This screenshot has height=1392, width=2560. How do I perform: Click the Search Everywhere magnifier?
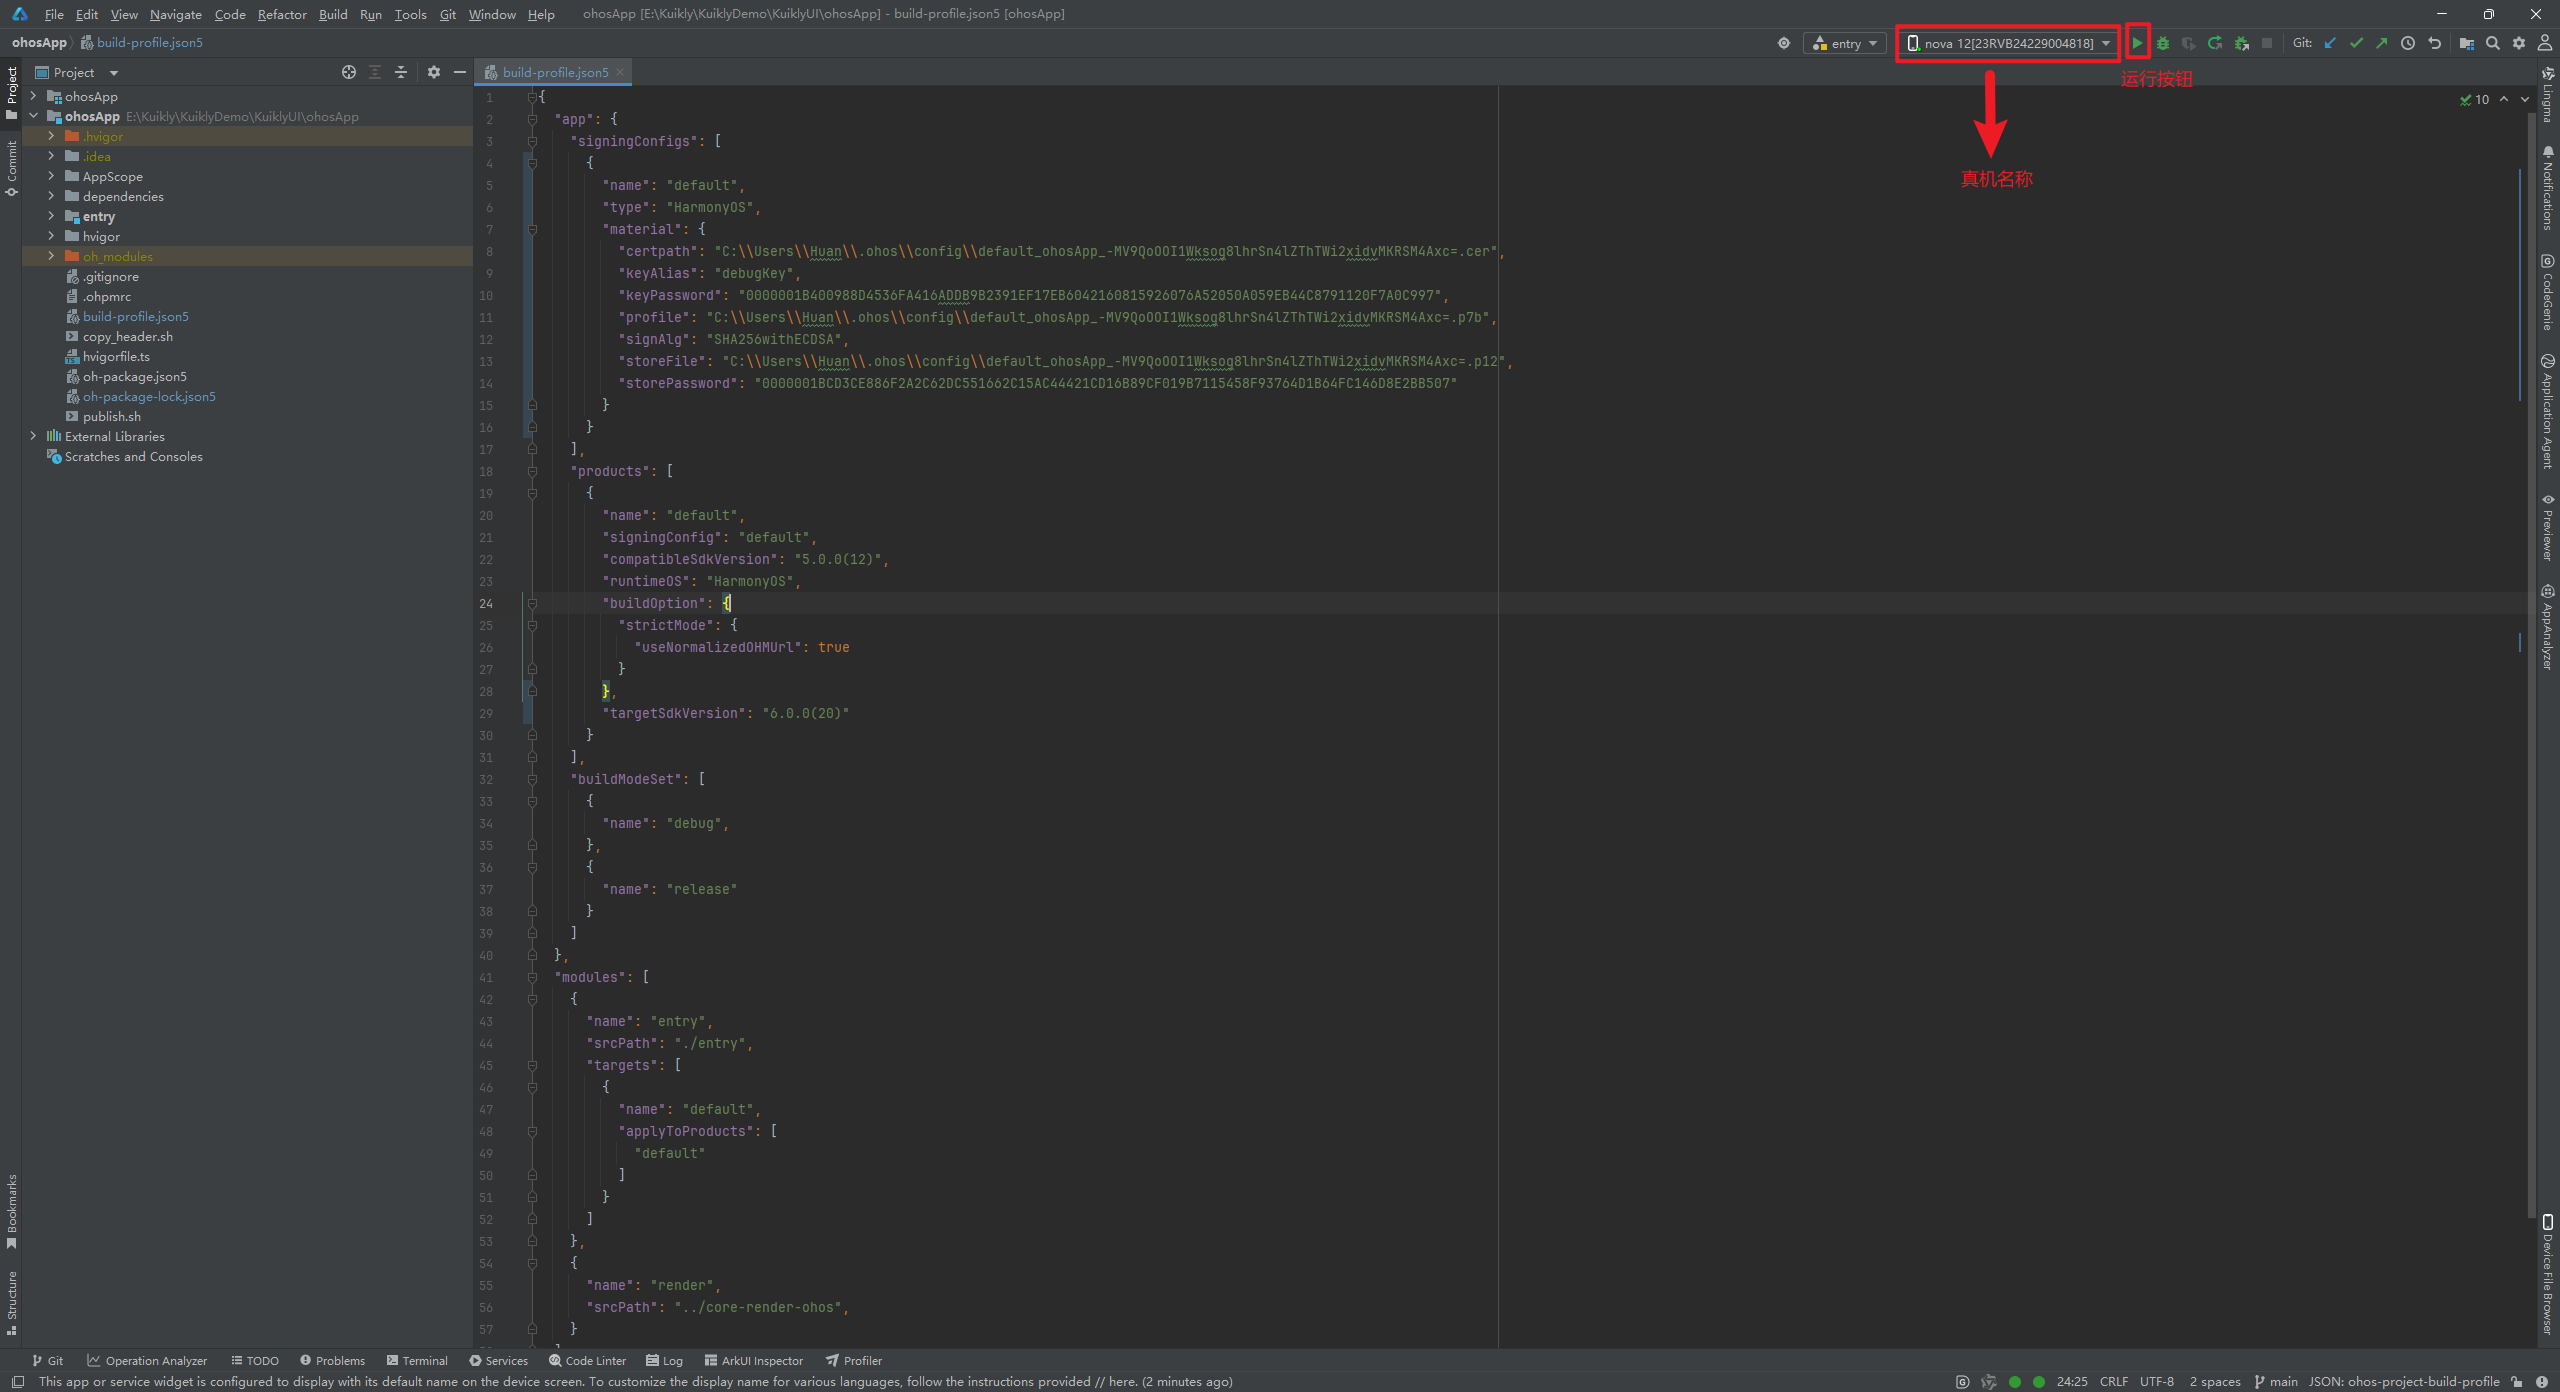[2493, 43]
